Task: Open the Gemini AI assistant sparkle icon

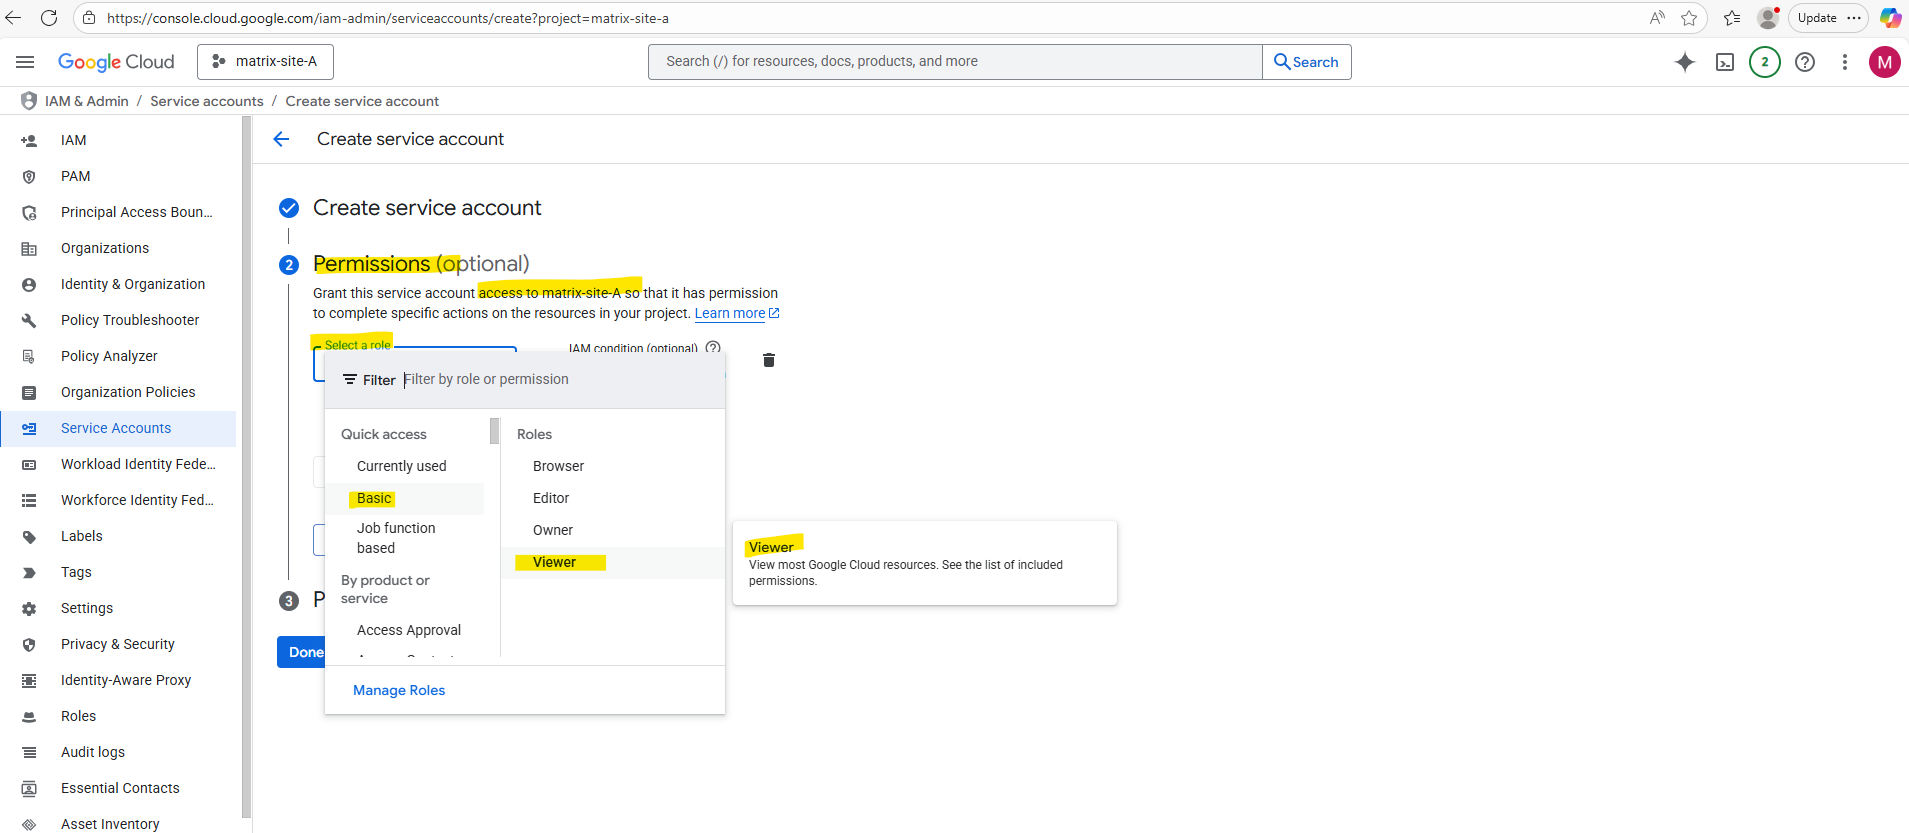Action: (1685, 62)
